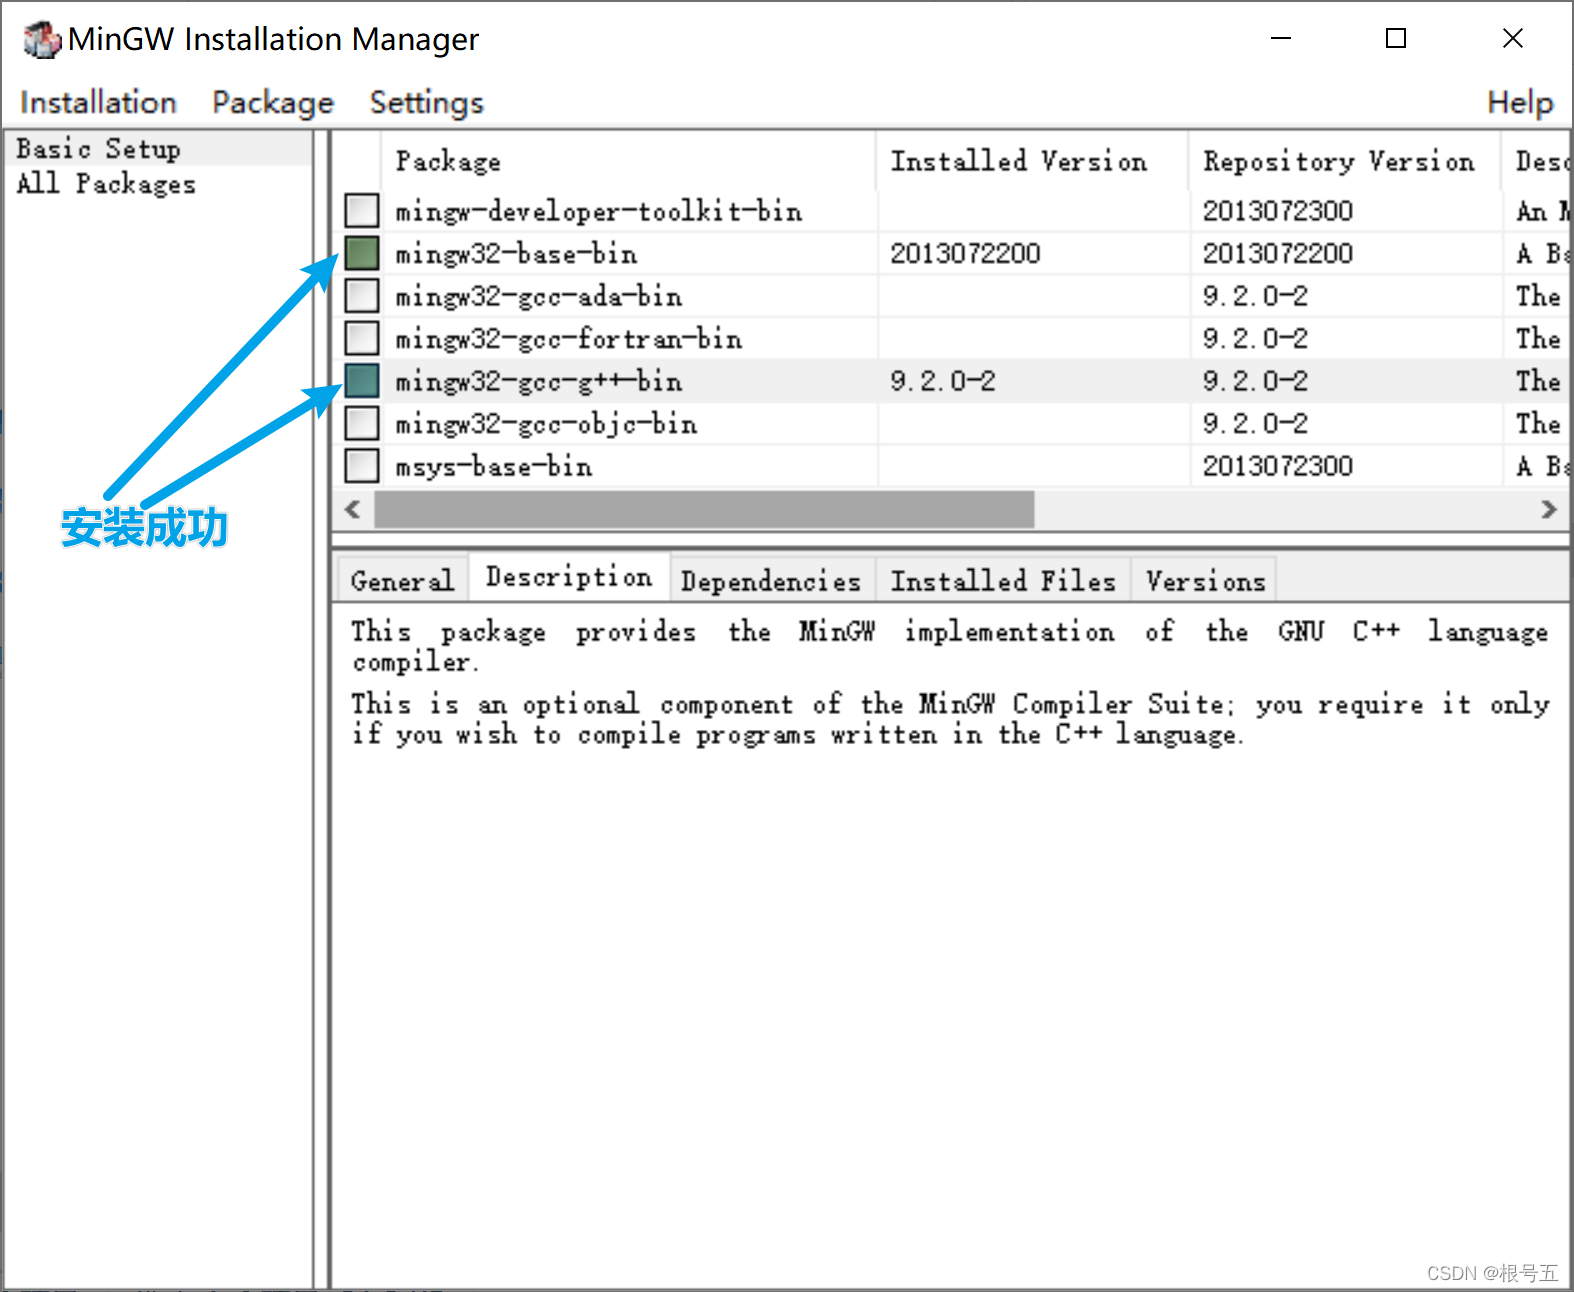Click repository version 2013072300 of msys-base-bin

[1277, 466]
